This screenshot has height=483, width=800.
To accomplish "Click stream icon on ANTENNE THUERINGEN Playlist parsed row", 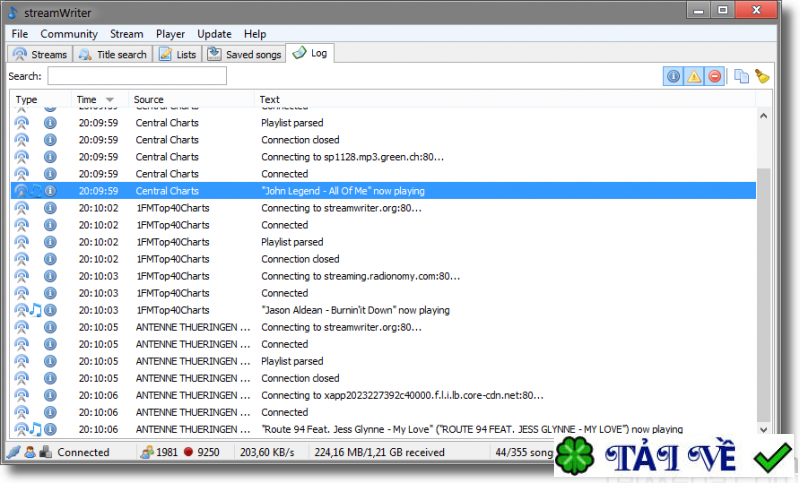I will (21, 361).
